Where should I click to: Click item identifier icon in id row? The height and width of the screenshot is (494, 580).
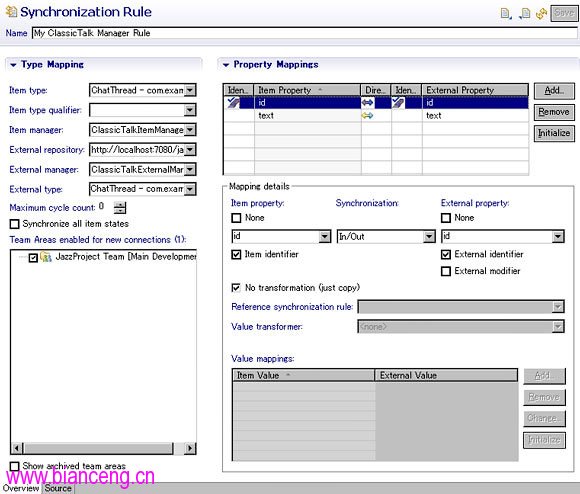tap(234, 102)
